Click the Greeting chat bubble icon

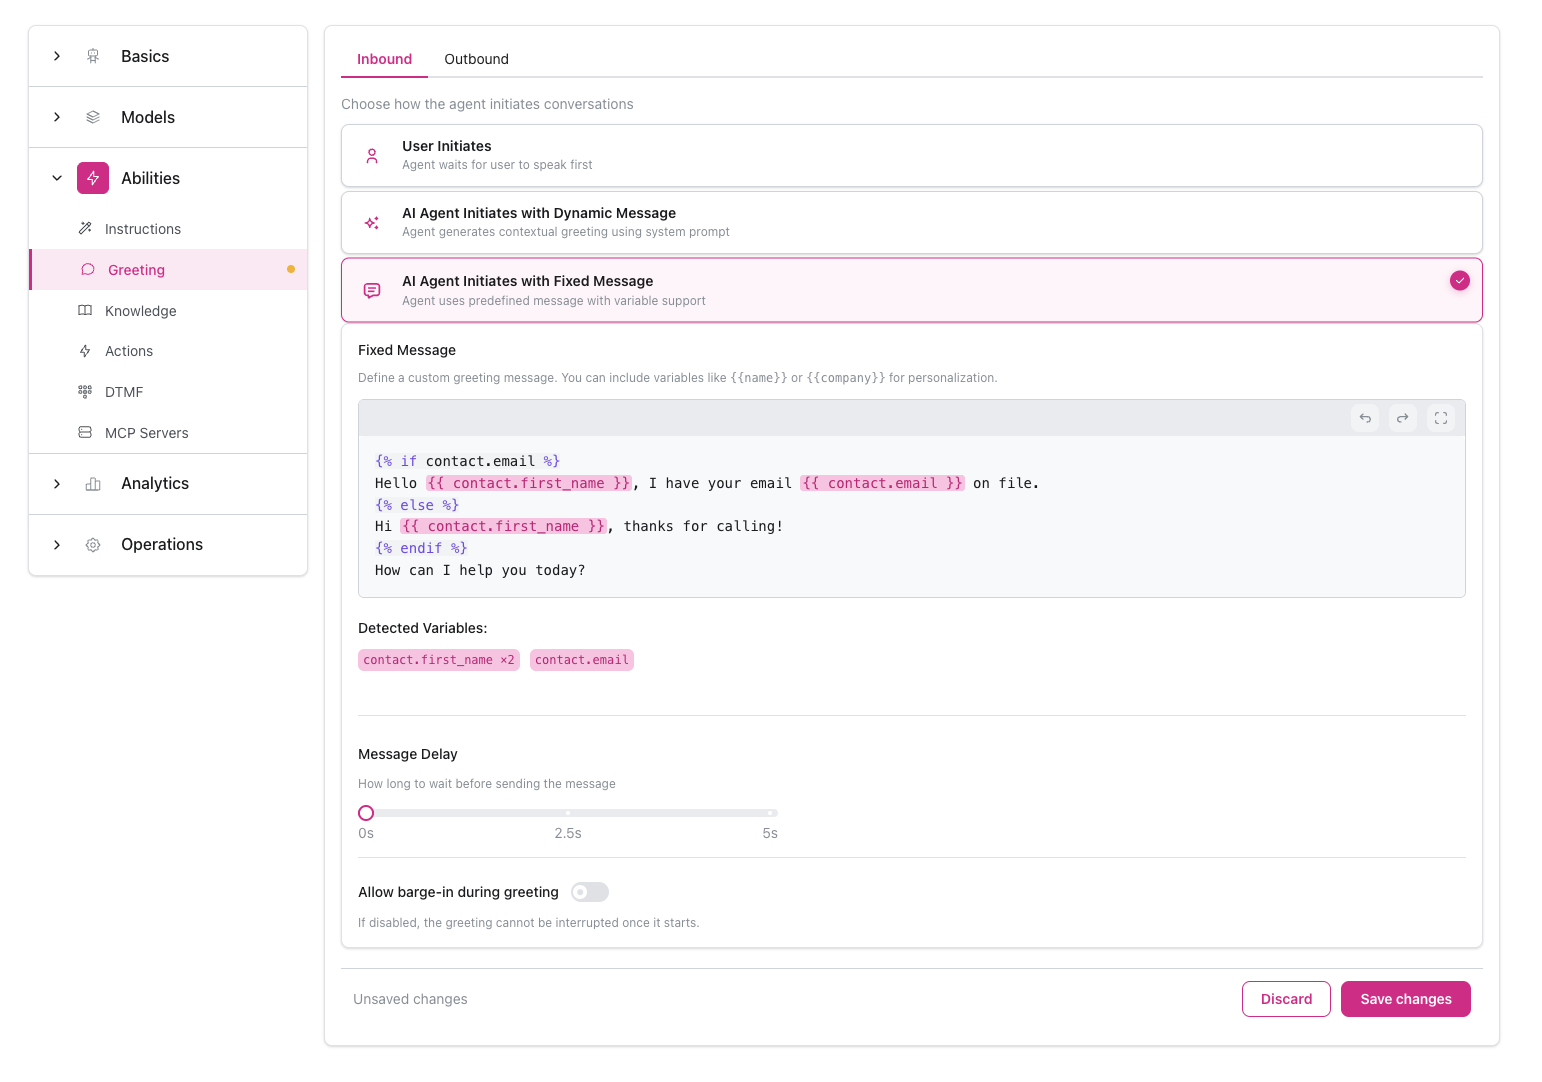click(x=88, y=269)
